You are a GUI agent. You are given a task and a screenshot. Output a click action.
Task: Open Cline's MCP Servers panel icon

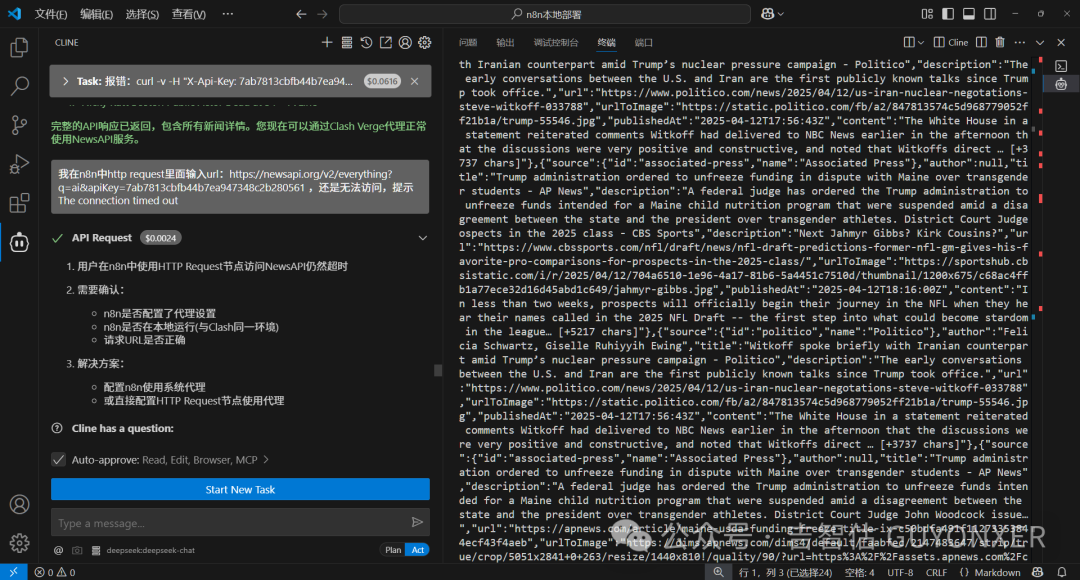tap(346, 42)
